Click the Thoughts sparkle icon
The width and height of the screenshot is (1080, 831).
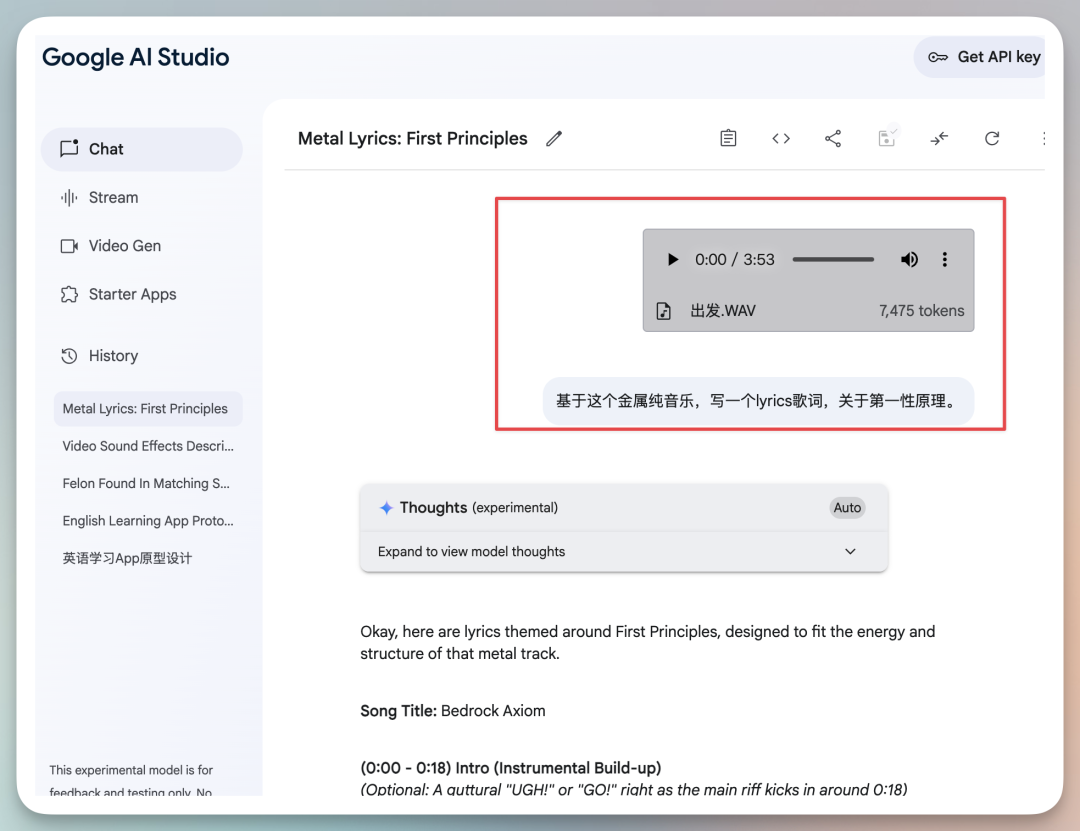pos(386,508)
